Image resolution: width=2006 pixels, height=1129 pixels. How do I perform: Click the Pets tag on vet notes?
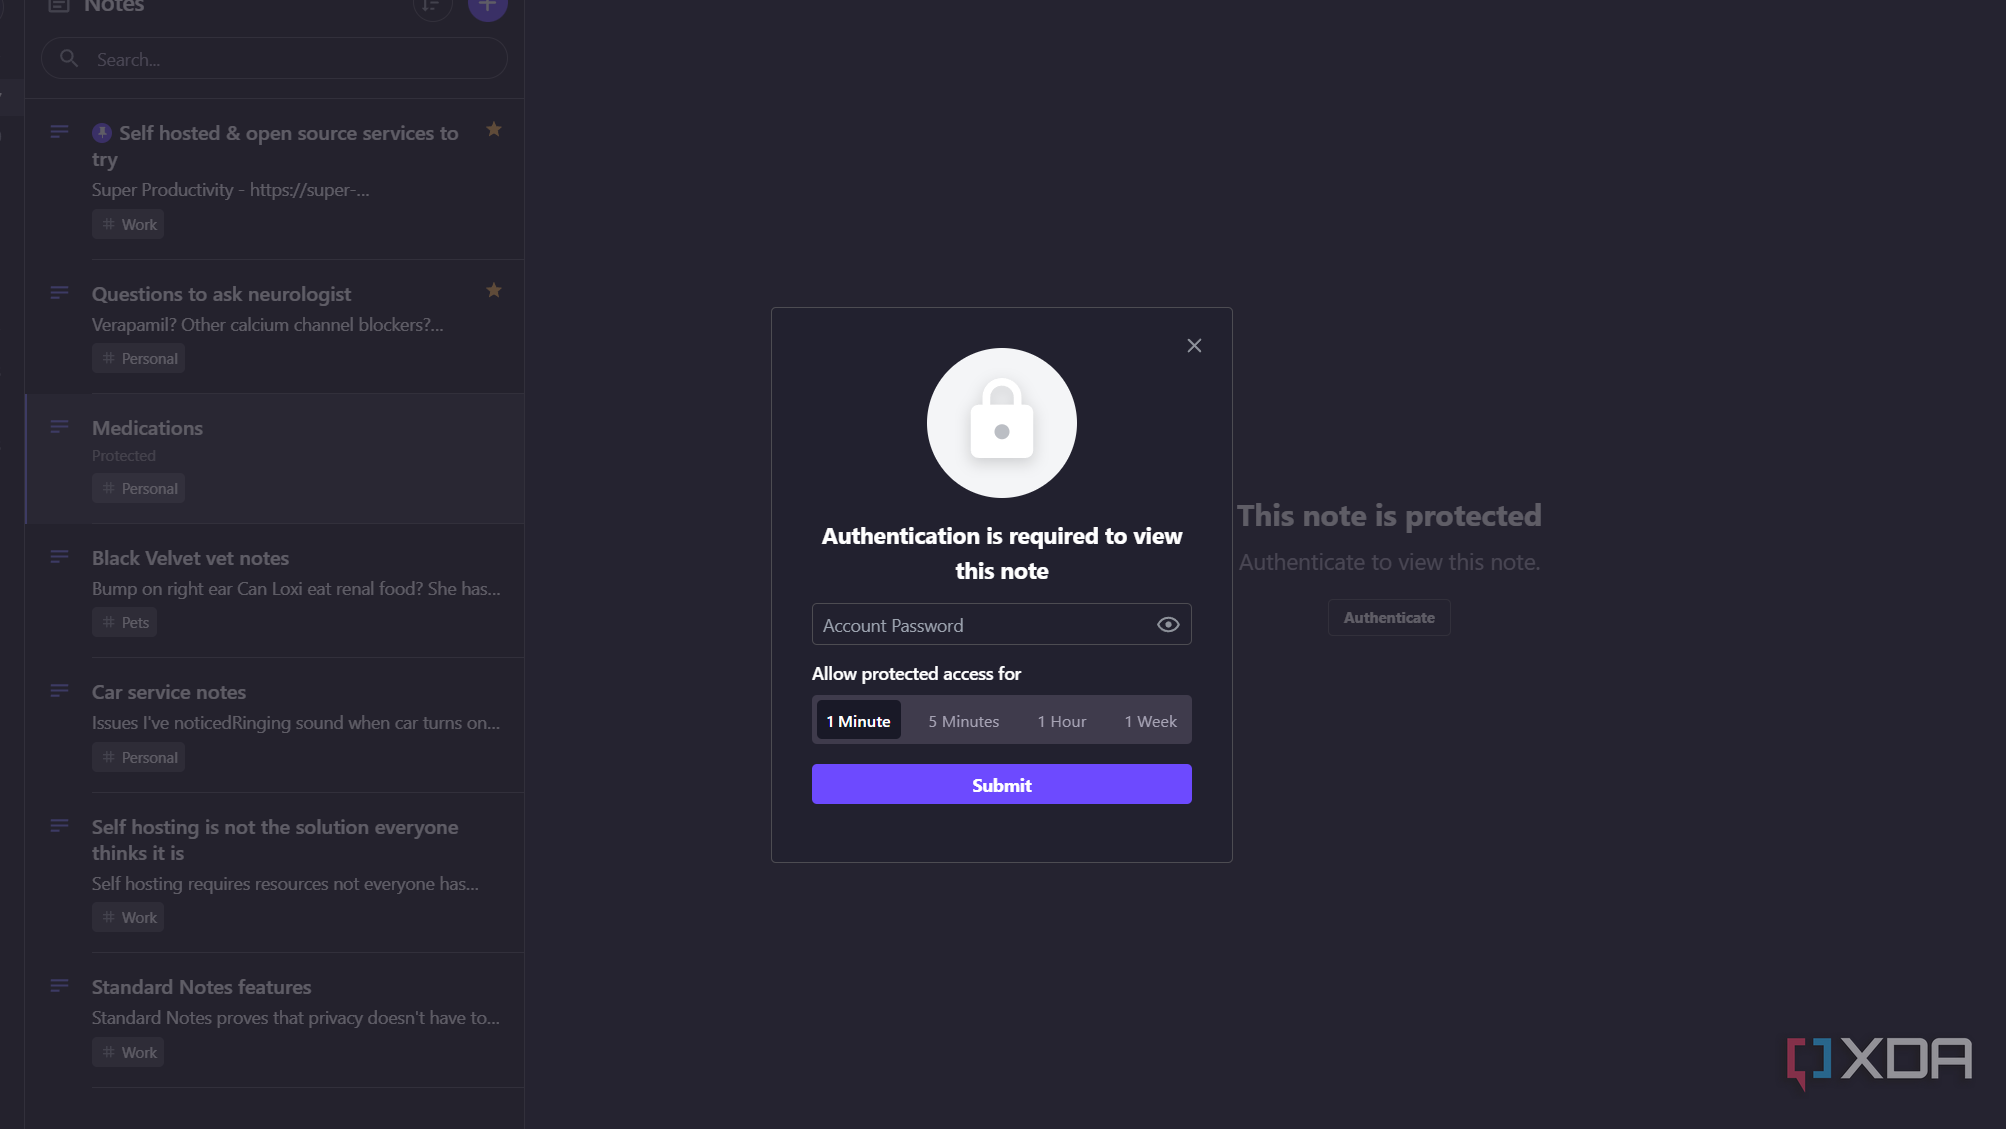click(x=126, y=622)
